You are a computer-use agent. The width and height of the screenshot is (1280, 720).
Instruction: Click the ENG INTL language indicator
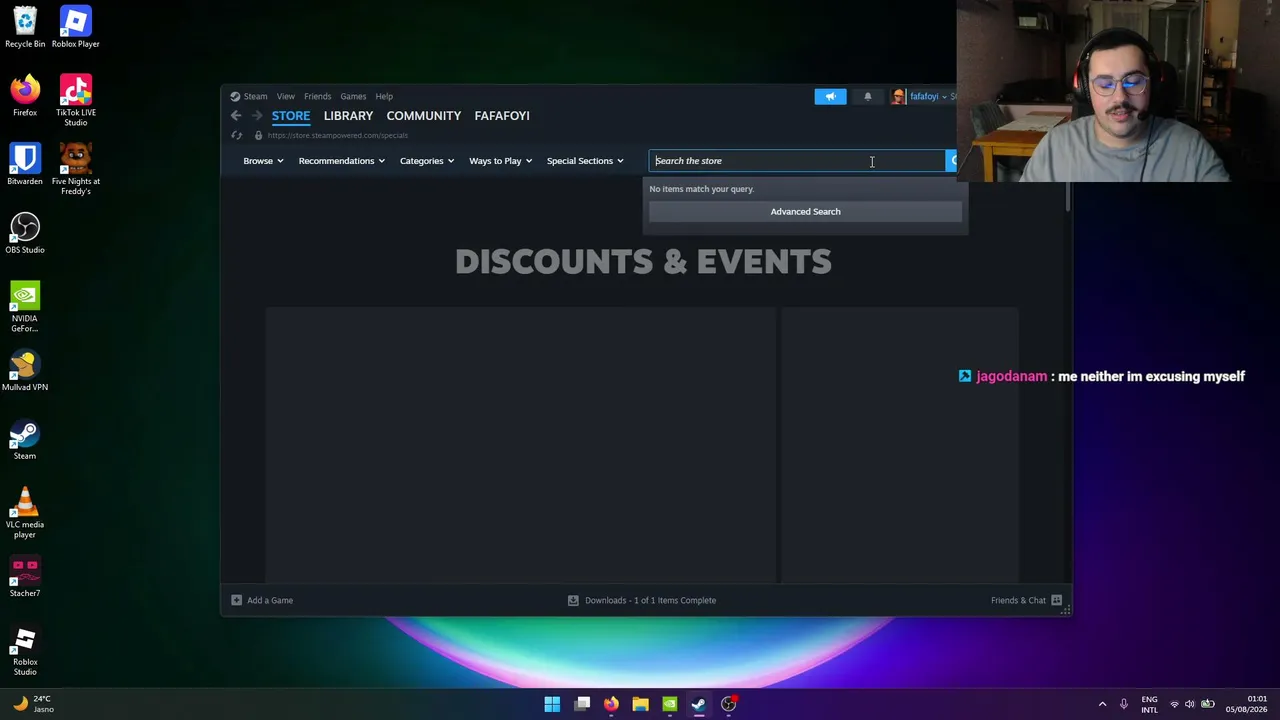[1149, 704]
